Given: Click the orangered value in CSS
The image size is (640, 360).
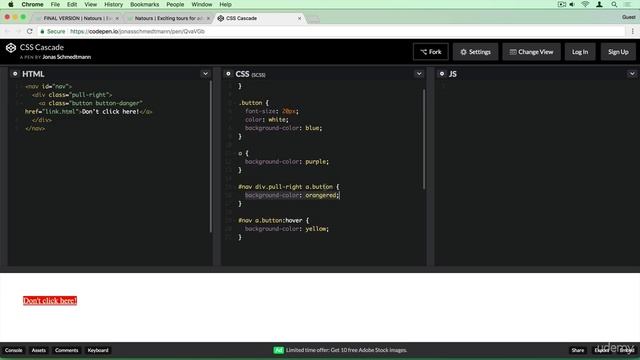Looking at the screenshot, I should point(321,196).
